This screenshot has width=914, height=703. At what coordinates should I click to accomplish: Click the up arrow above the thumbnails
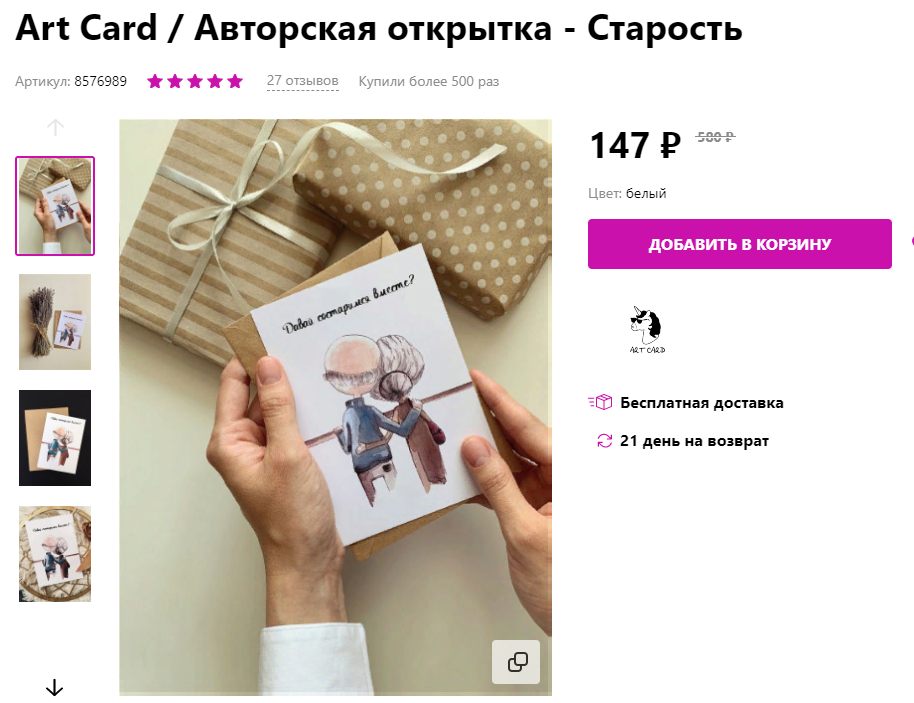pyautogui.click(x=55, y=127)
